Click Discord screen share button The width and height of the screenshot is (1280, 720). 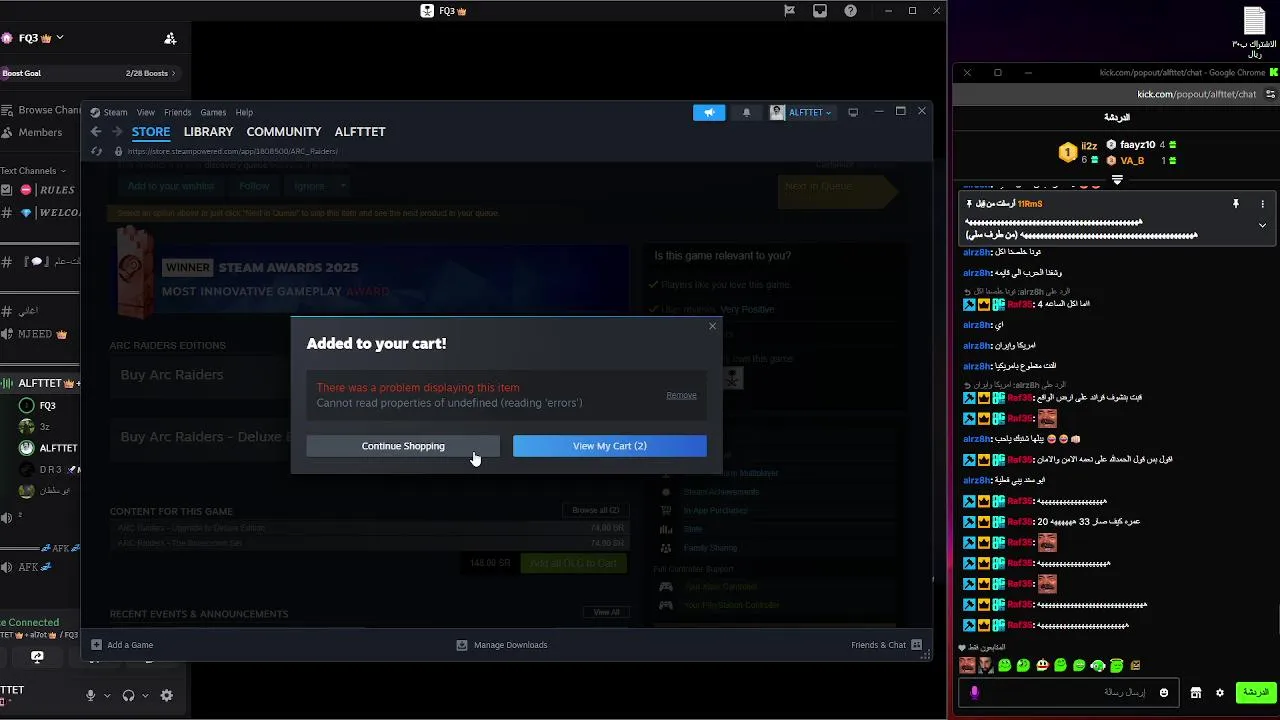click(x=37, y=657)
